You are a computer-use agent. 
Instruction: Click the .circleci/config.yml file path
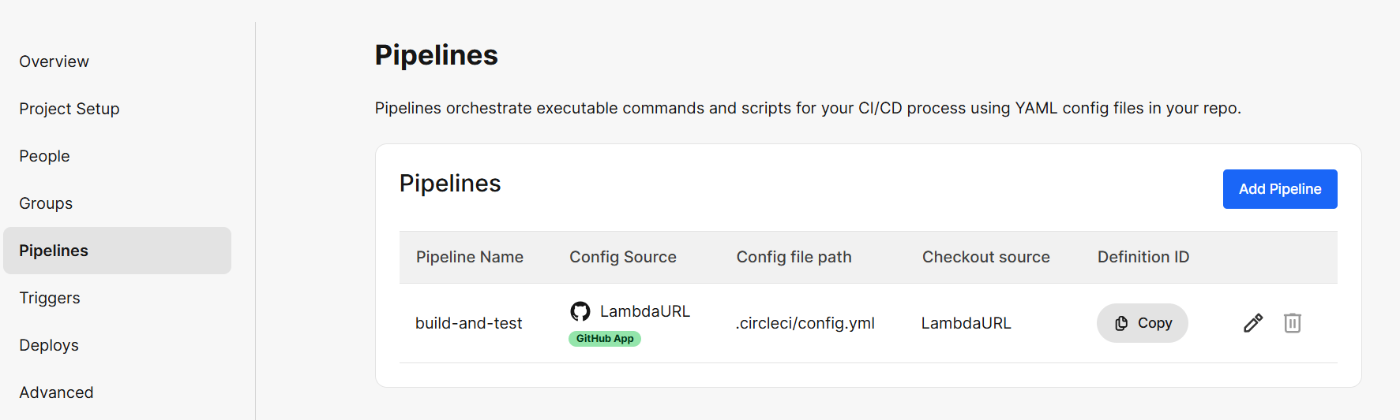tap(806, 323)
